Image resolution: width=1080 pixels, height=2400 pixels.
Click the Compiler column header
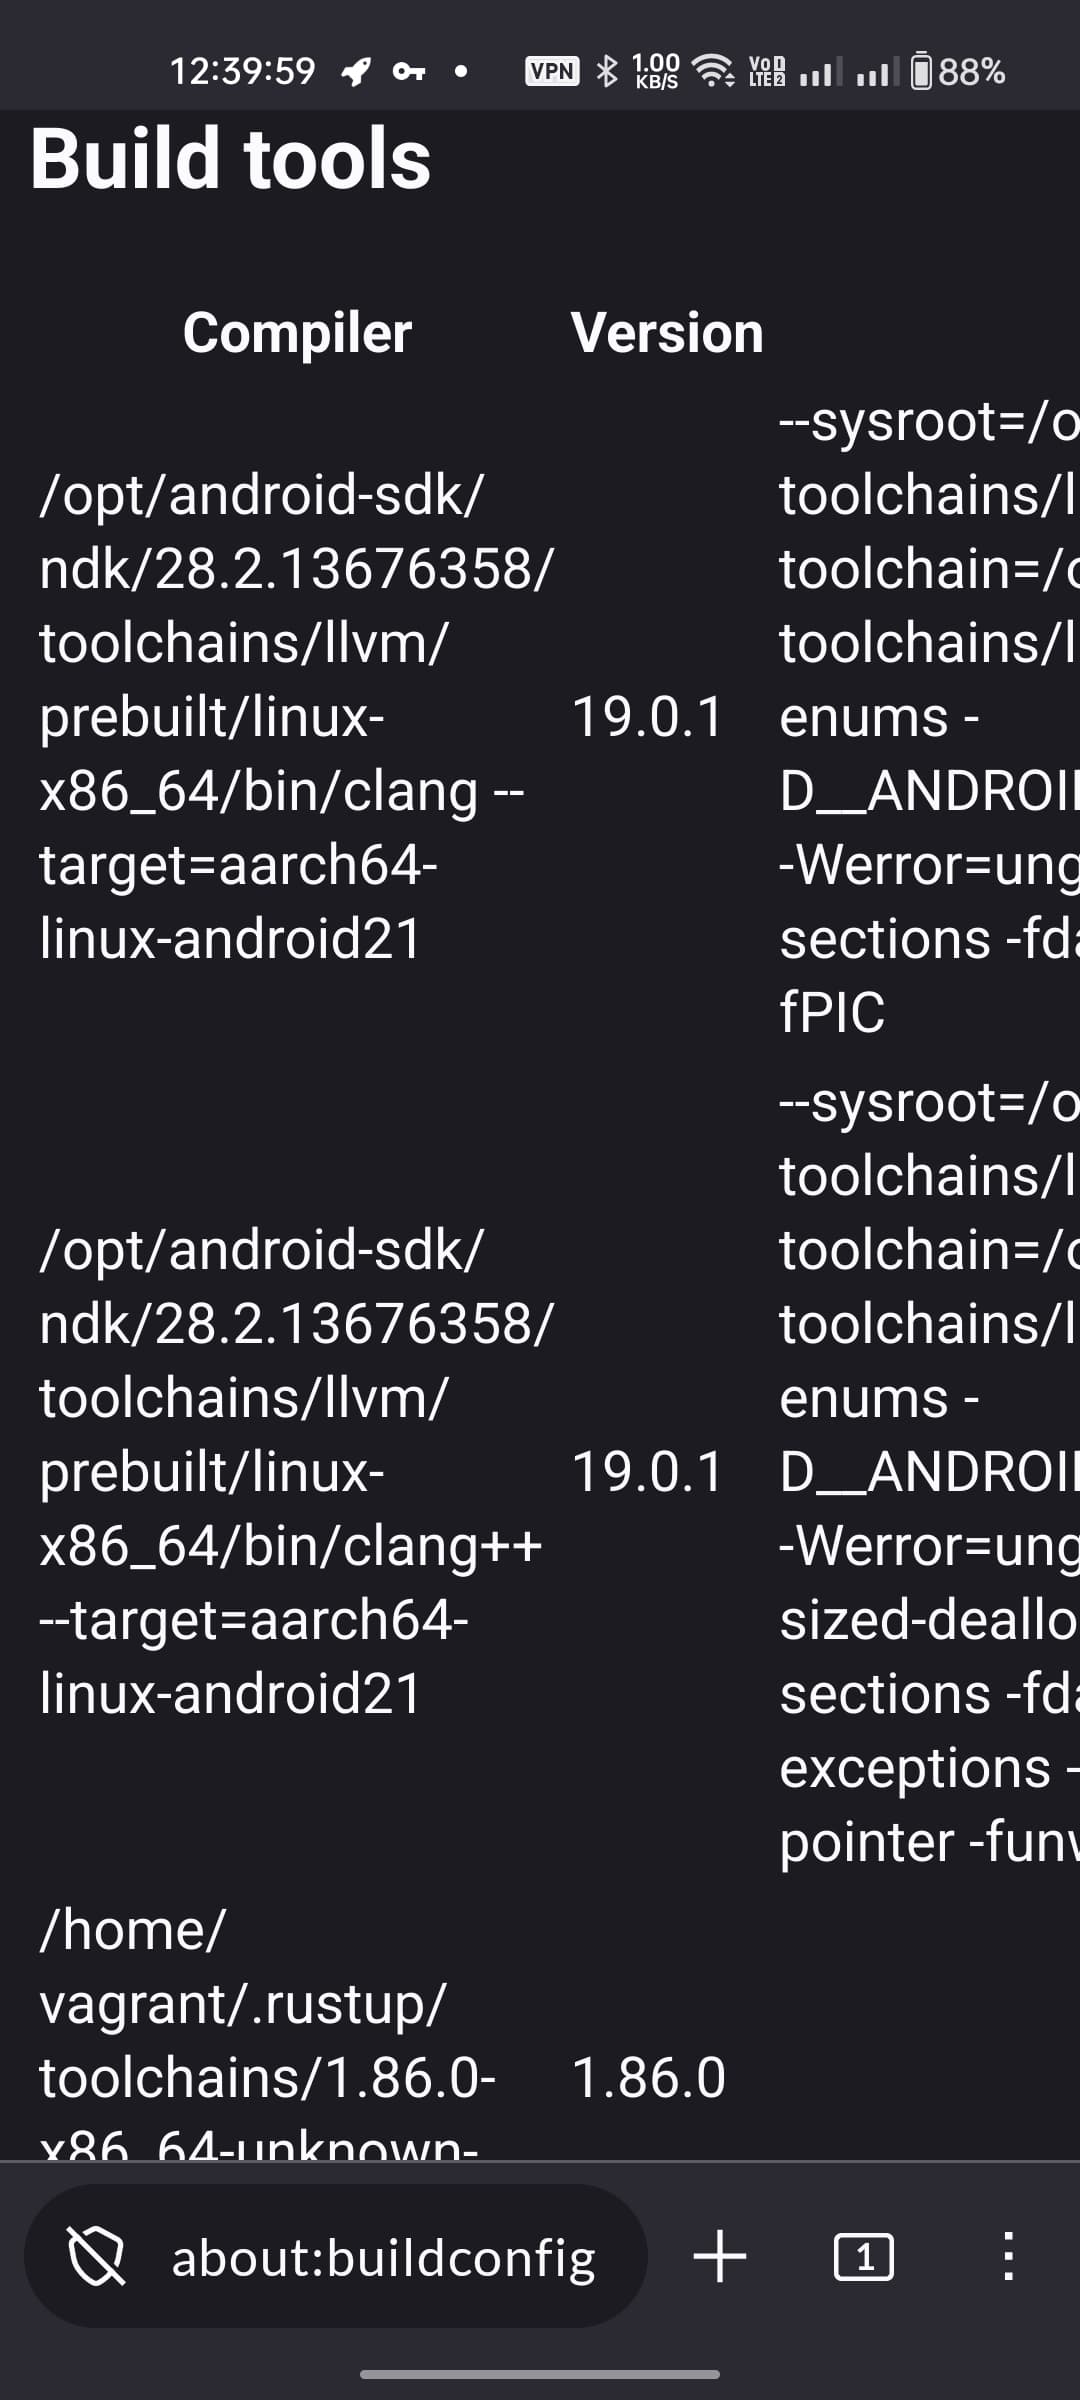(x=297, y=333)
